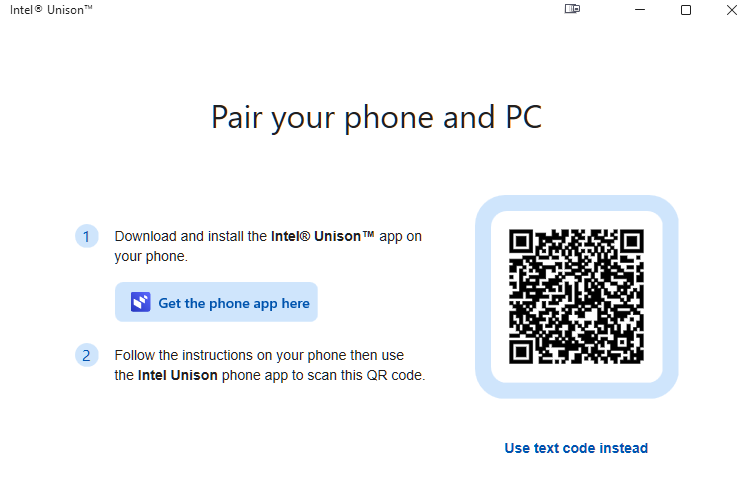Click the 'Intel® Unison™' window title text

pos(51,10)
